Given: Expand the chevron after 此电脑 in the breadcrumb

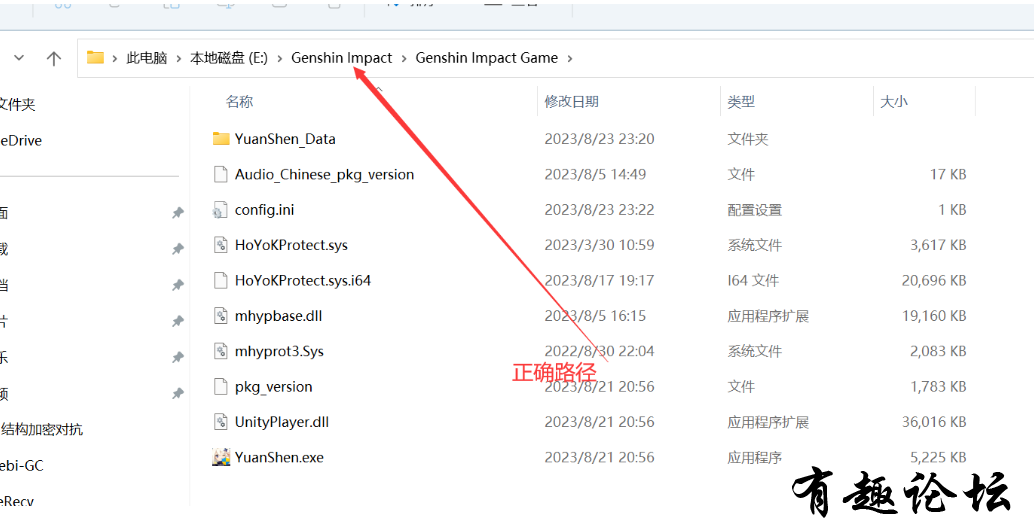Looking at the screenshot, I should coord(178,58).
